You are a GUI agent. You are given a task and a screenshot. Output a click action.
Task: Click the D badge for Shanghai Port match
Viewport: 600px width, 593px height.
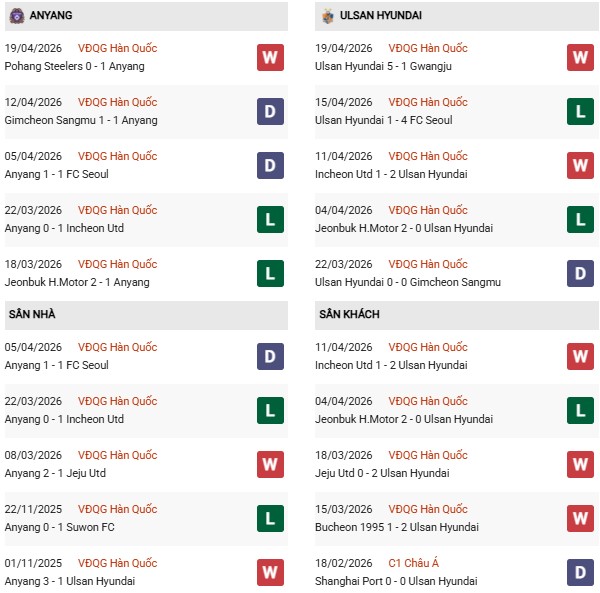coord(581,572)
